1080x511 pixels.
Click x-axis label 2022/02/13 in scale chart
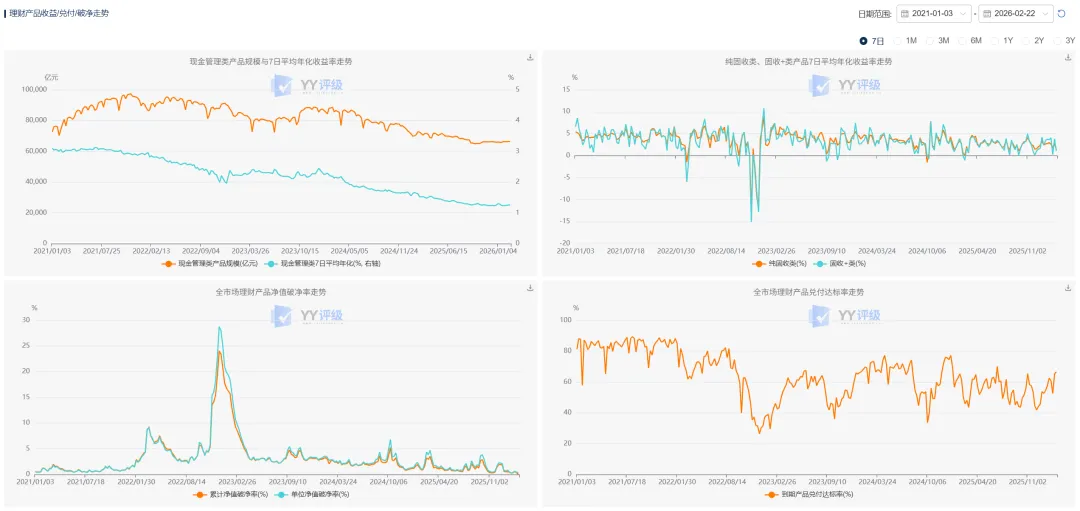click(152, 251)
